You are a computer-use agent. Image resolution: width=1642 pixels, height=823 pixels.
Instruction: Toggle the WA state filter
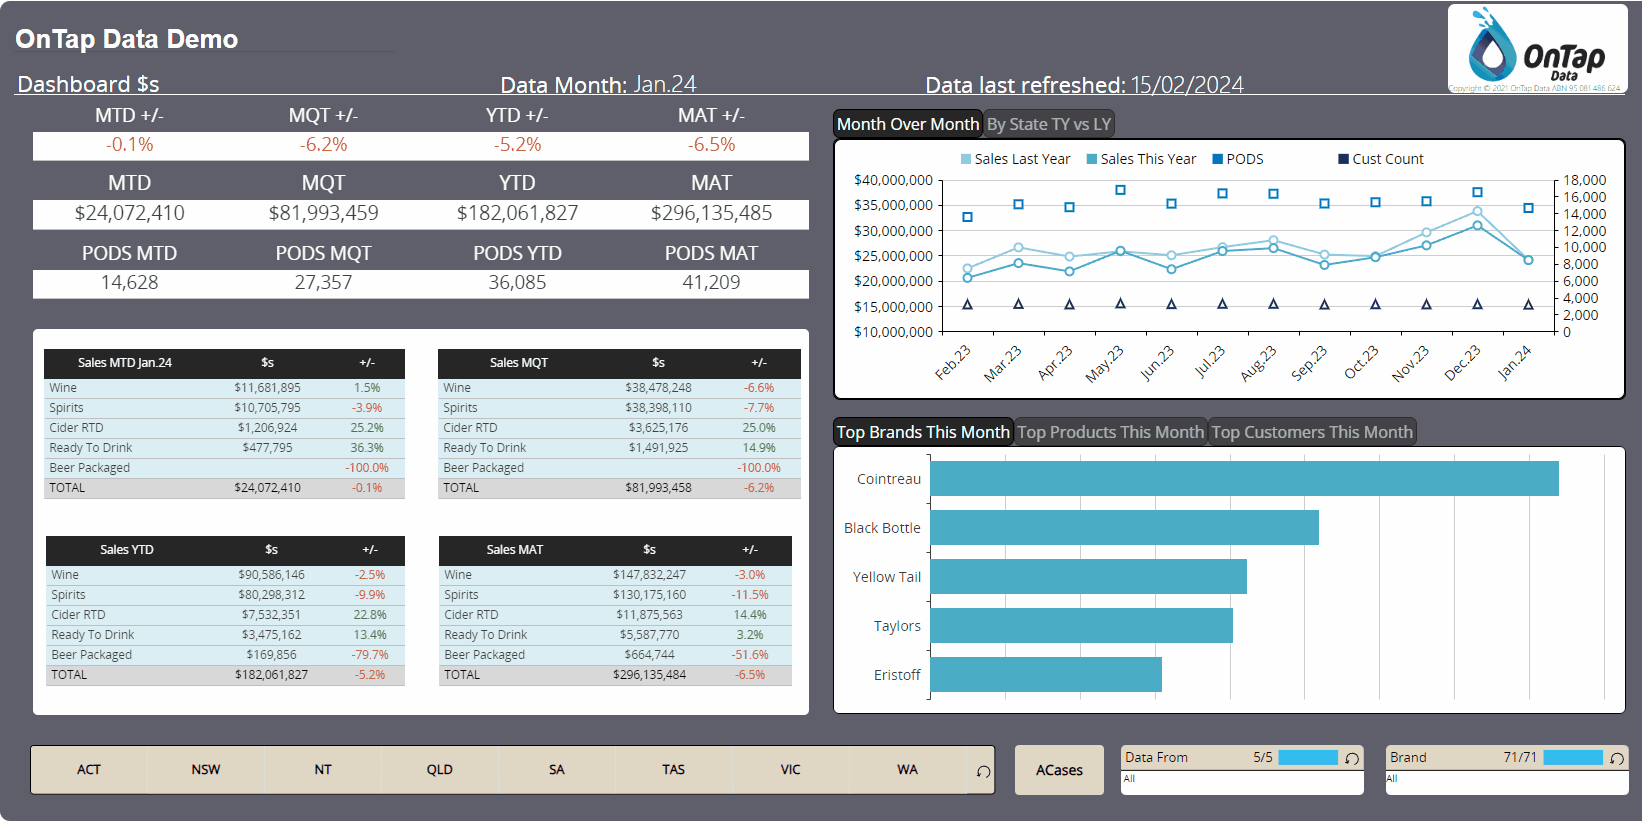click(907, 770)
